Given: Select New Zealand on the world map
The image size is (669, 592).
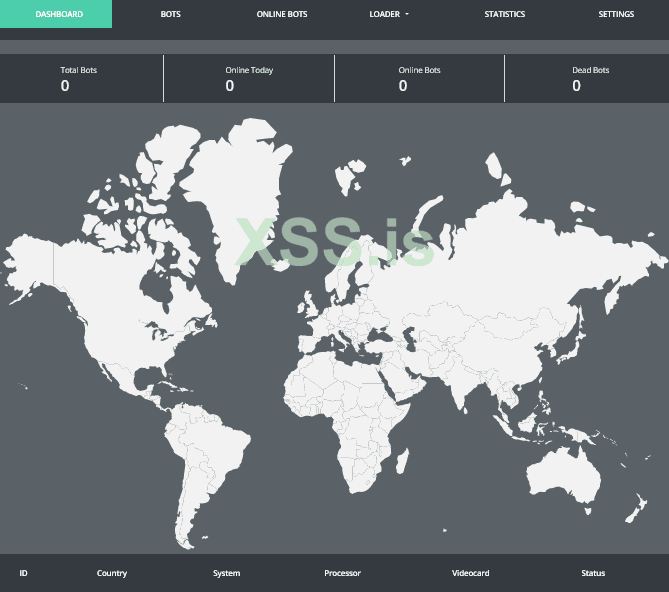Looking at the screenshot, I should point(636,508).
